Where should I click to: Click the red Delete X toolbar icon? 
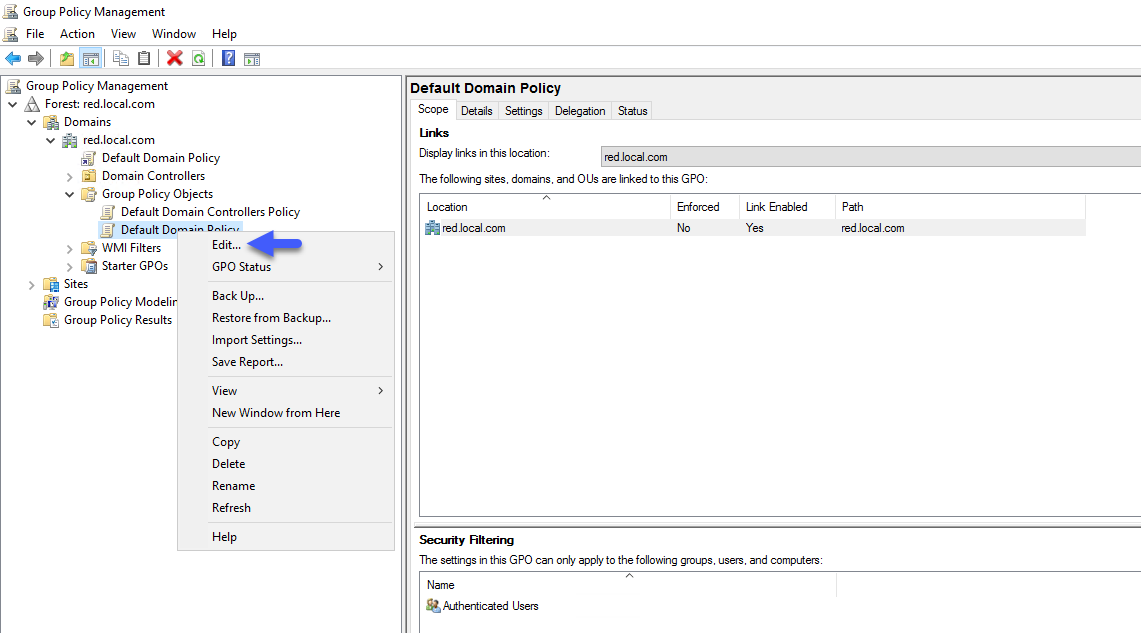click(x=175, y=58)
